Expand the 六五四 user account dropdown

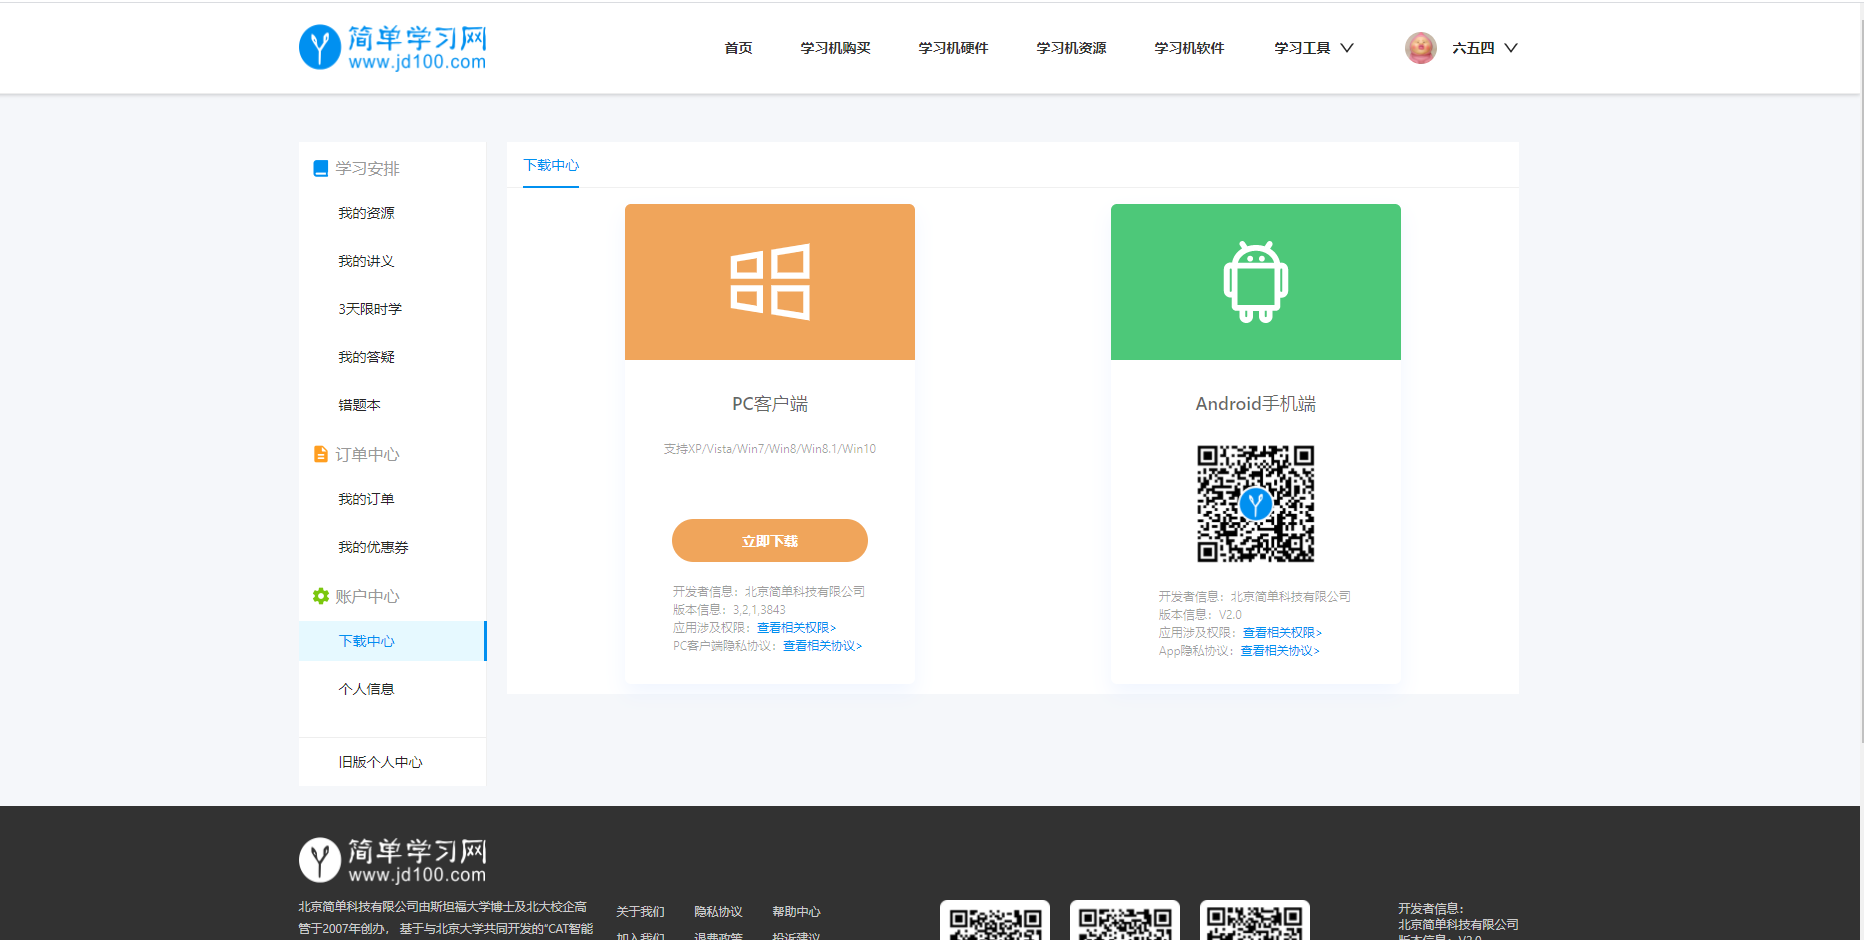[1485, 48]
